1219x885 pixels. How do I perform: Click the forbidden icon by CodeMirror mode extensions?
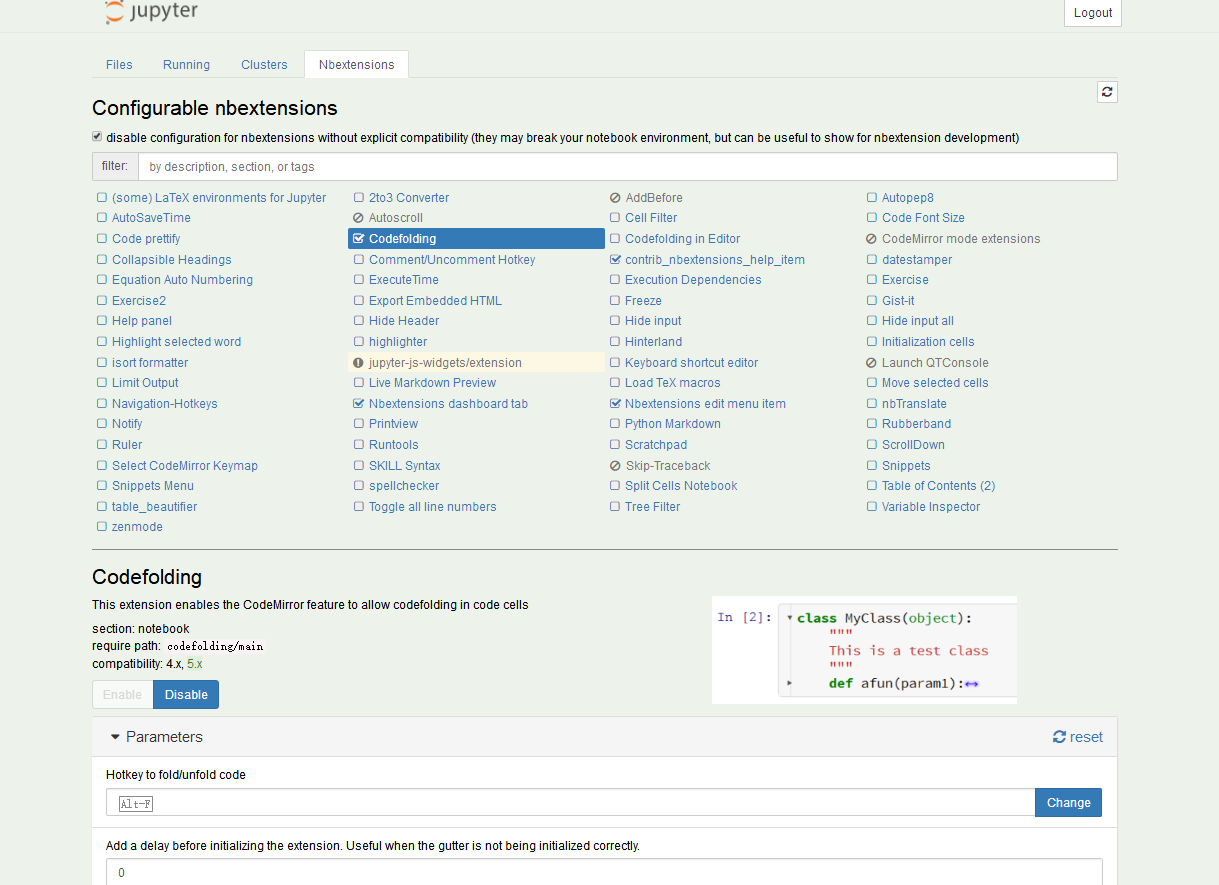[x=872, y=239]
